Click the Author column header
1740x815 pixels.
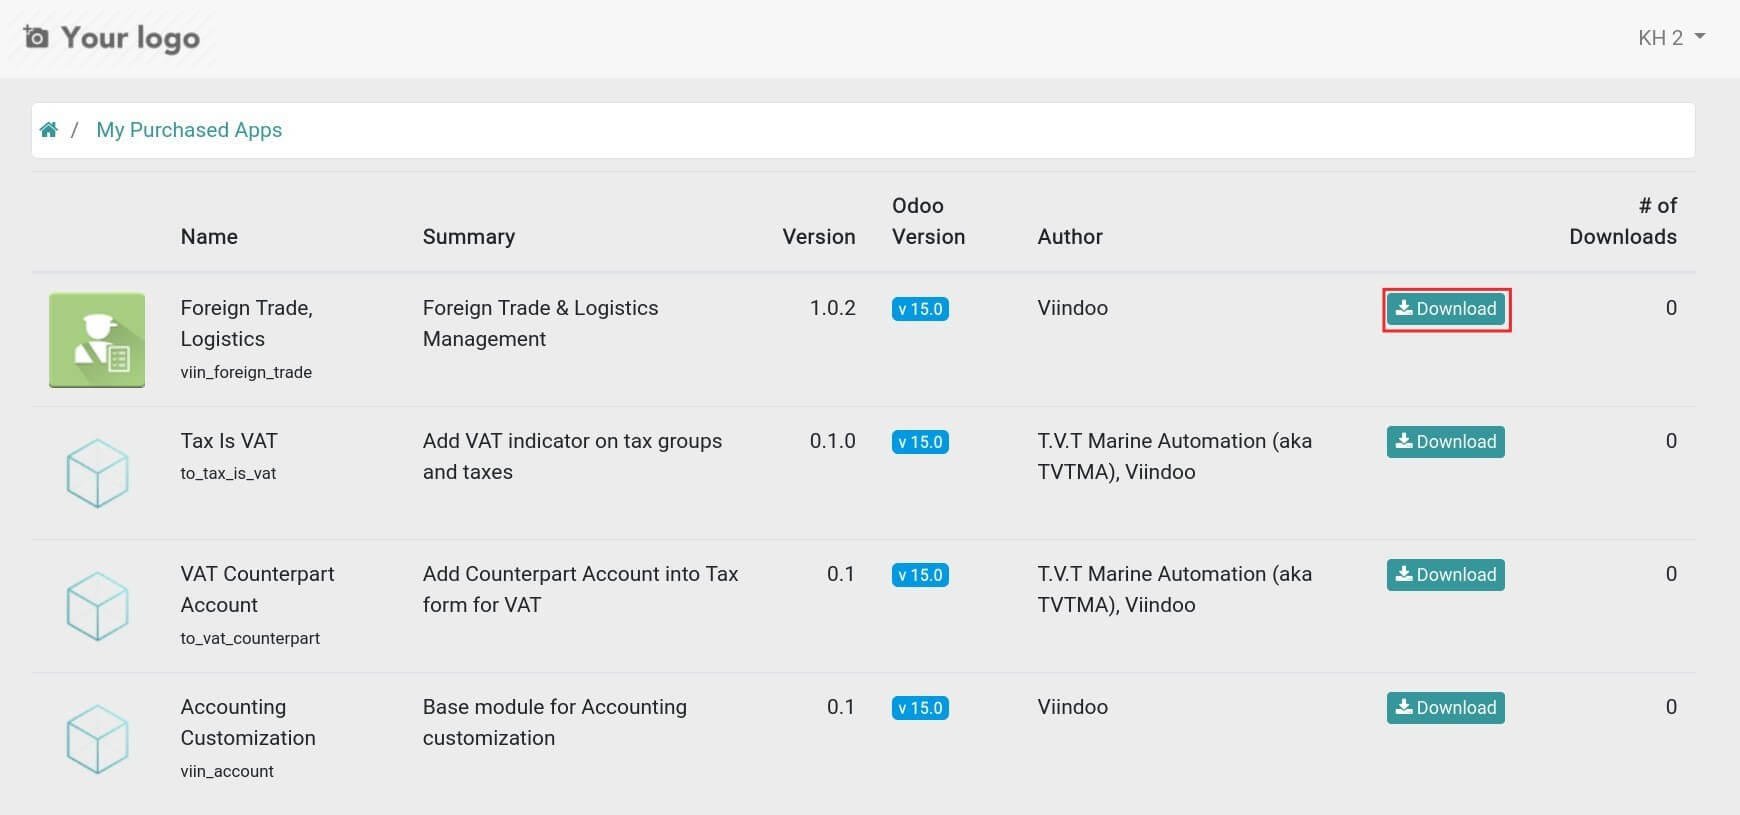(x=1070, y=237)
